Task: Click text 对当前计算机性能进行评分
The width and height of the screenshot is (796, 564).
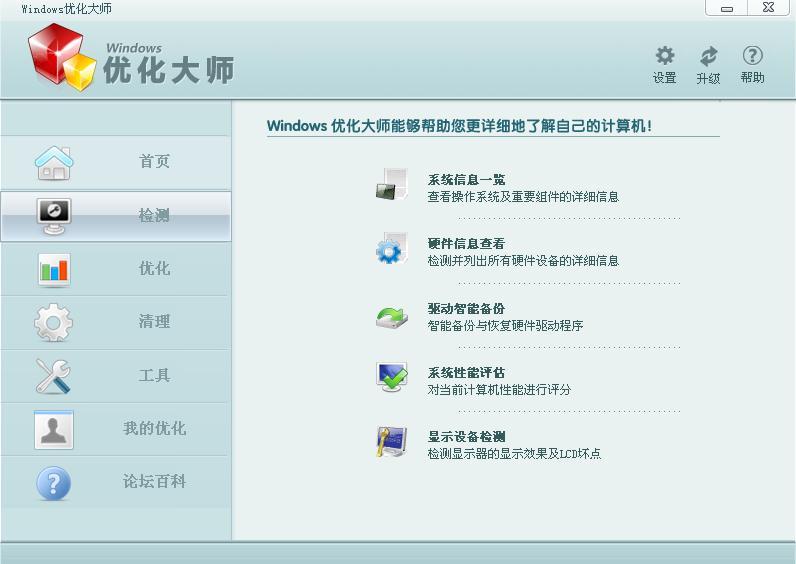Action: coord(499,389)
